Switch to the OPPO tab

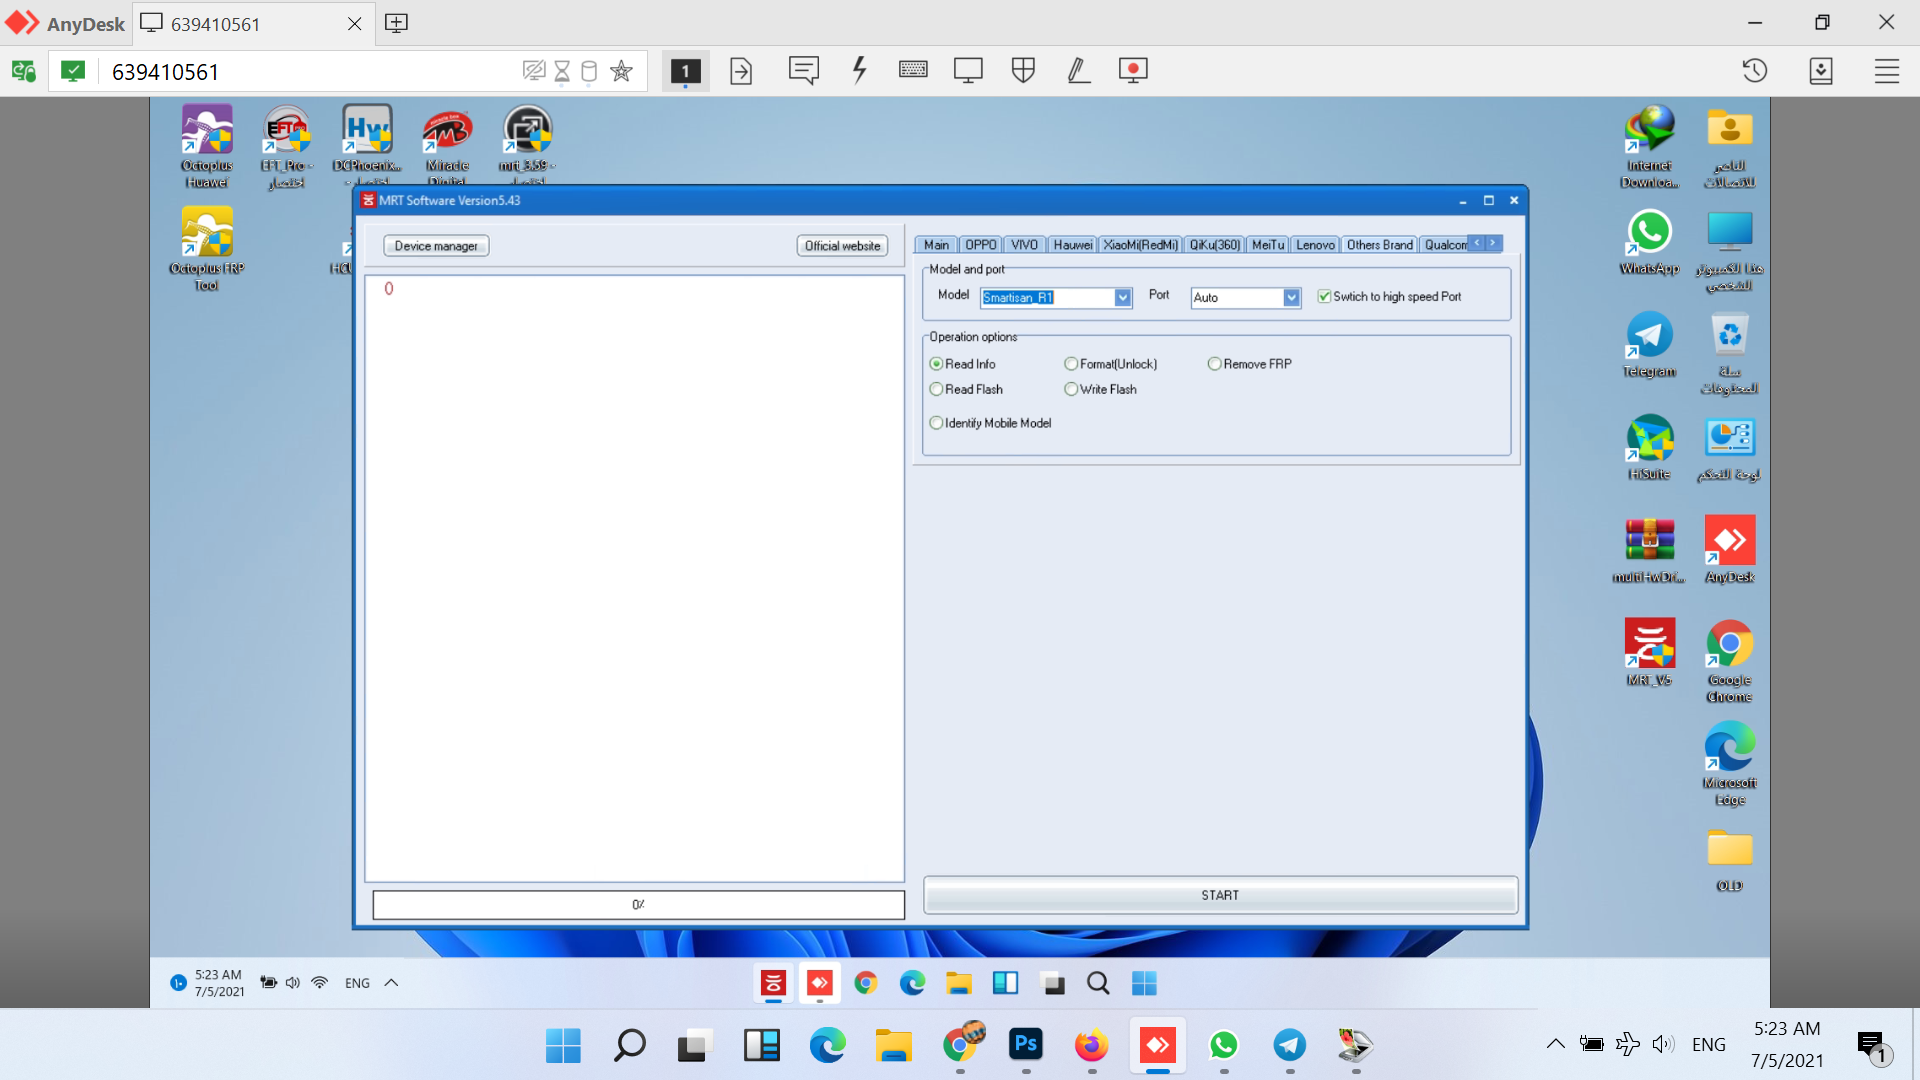pyautogui.click(x=980, y=245)
